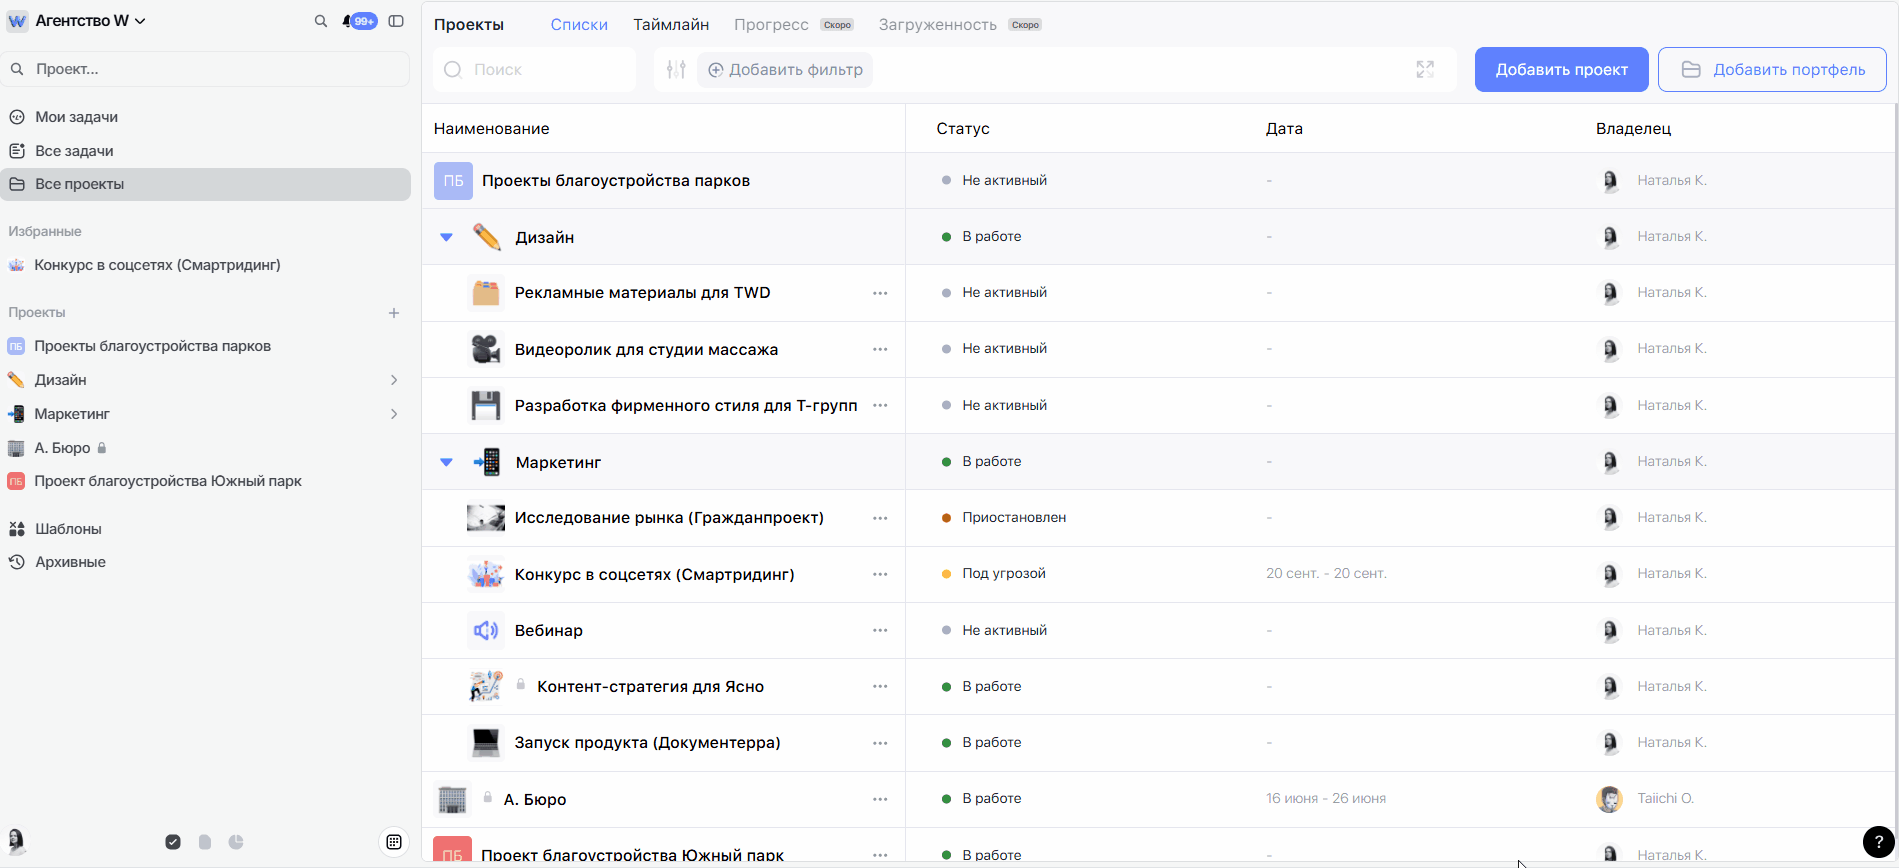Click the plus icon next to Проекты

click(394, 313)
